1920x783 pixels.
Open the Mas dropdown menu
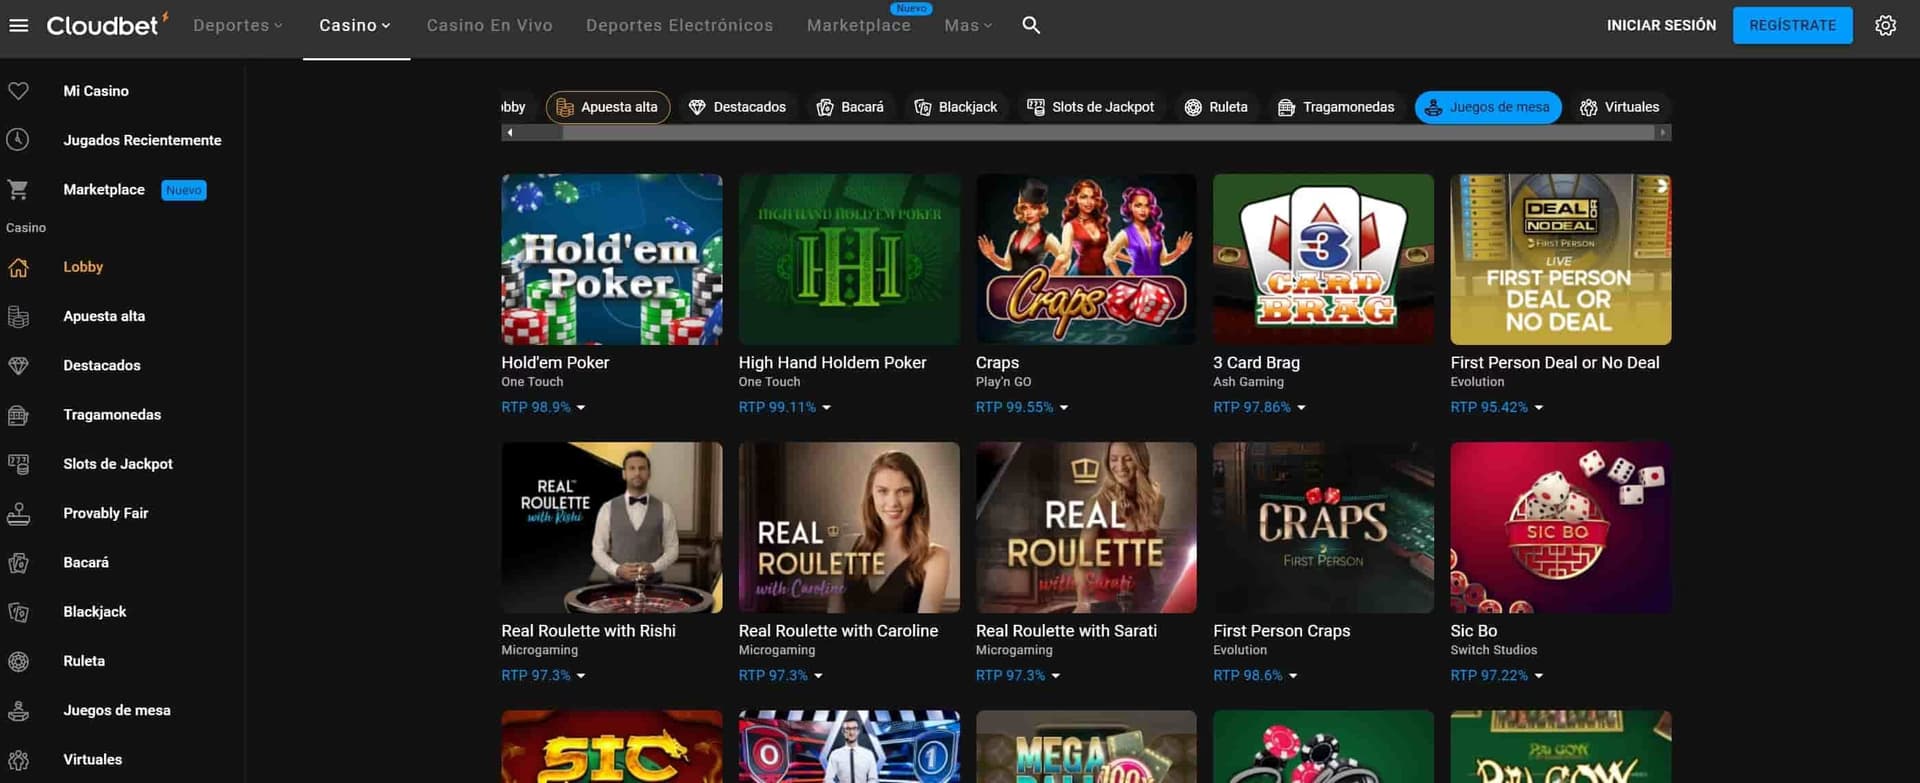click(x=968, y=25)
